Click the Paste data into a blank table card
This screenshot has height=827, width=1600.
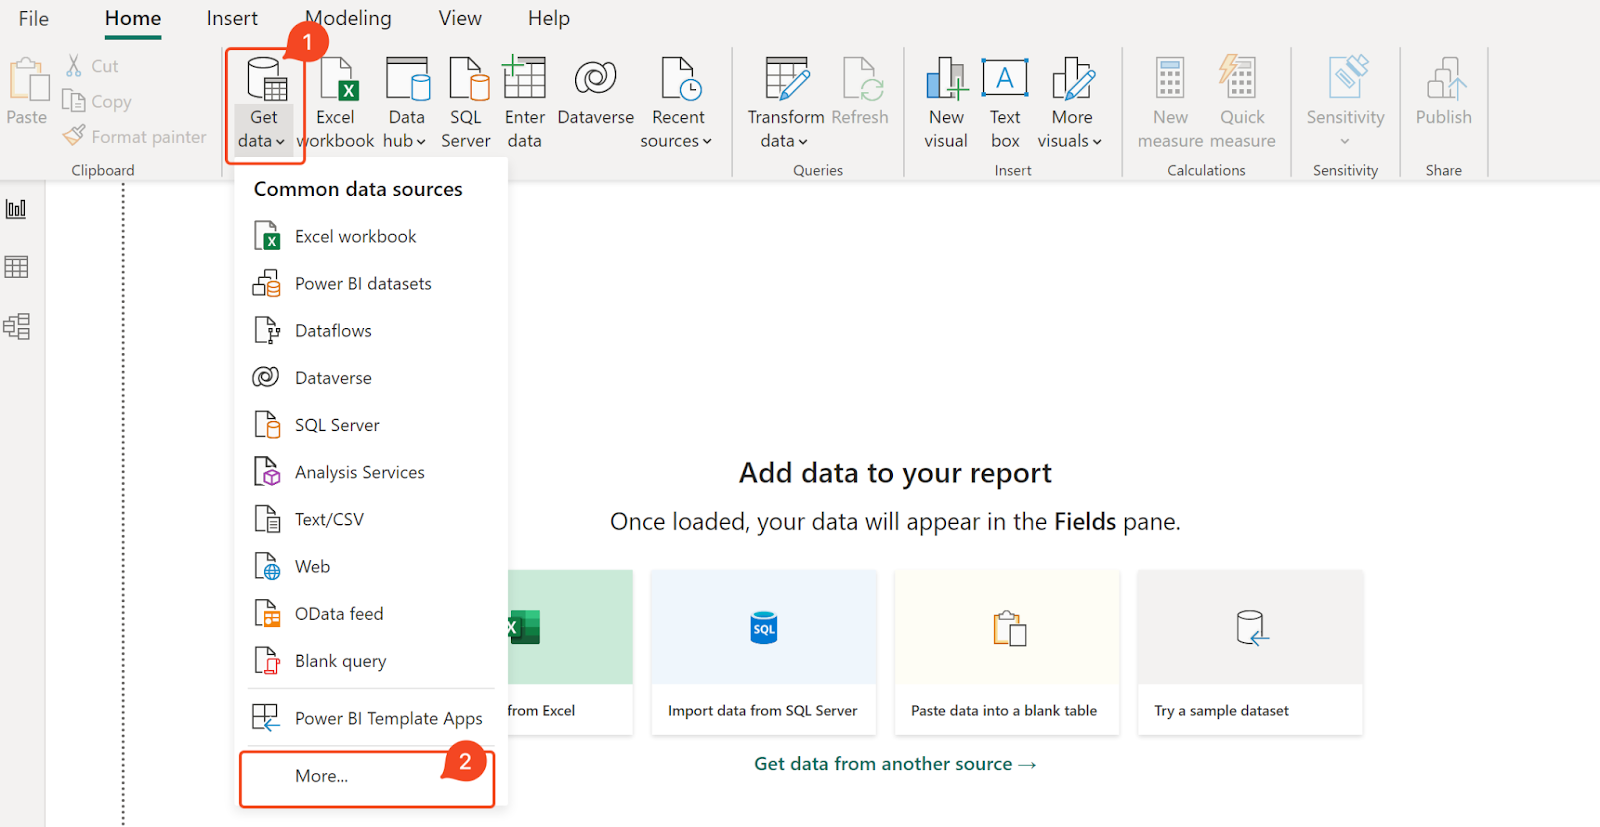1006,652
